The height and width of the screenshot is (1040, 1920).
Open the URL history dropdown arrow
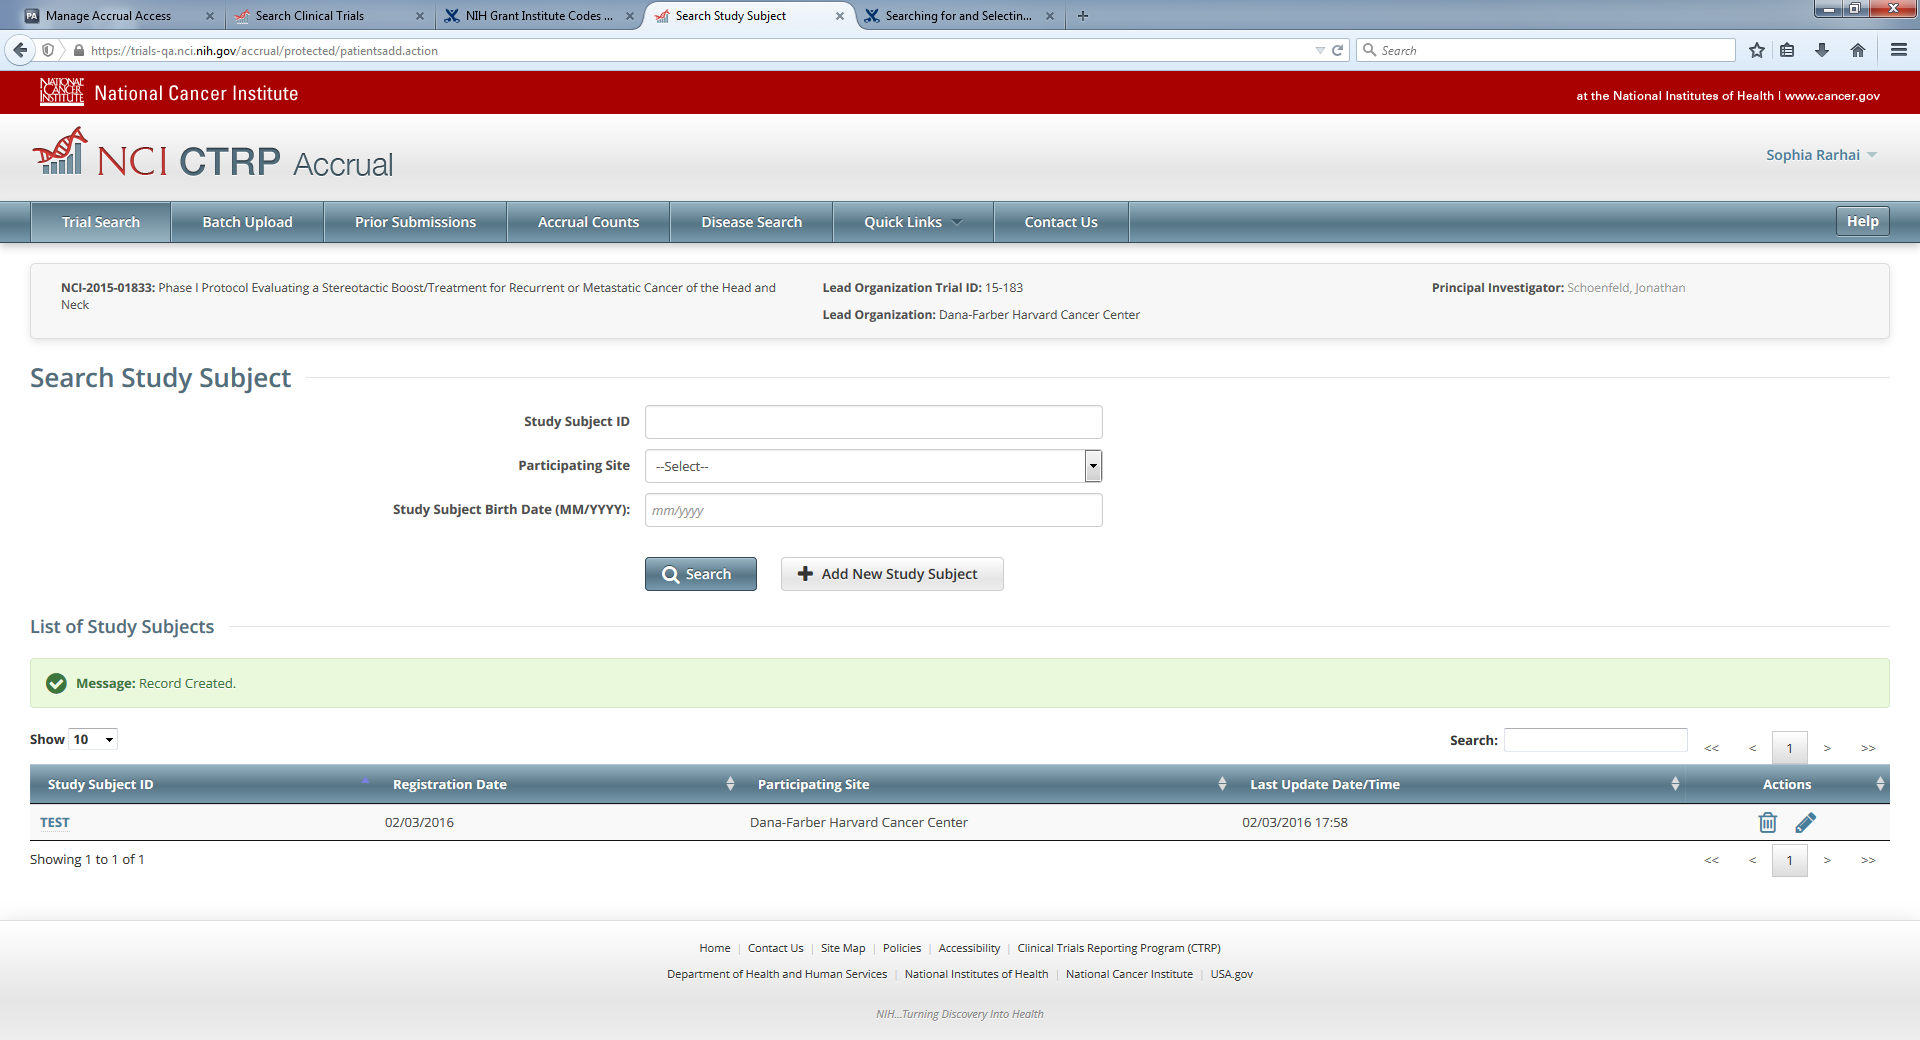click(x=1320, y=50)
